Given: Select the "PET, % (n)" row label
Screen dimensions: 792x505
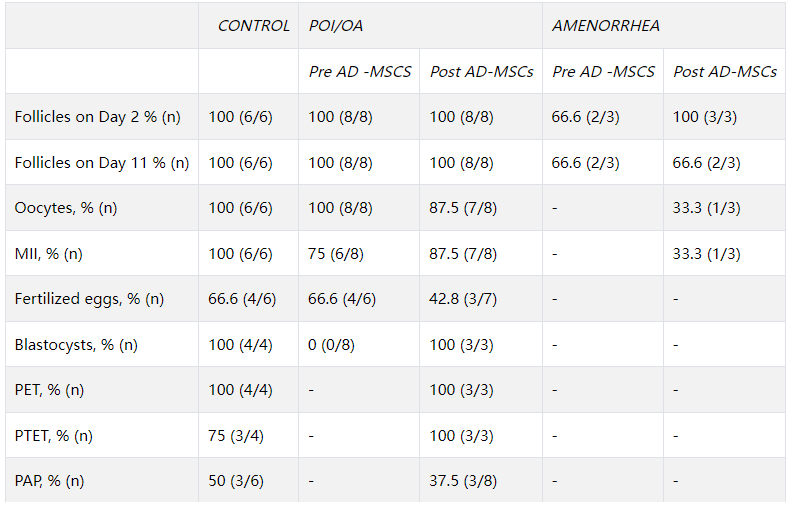Looking at the screenshot, I should click(x=49, y=390).
